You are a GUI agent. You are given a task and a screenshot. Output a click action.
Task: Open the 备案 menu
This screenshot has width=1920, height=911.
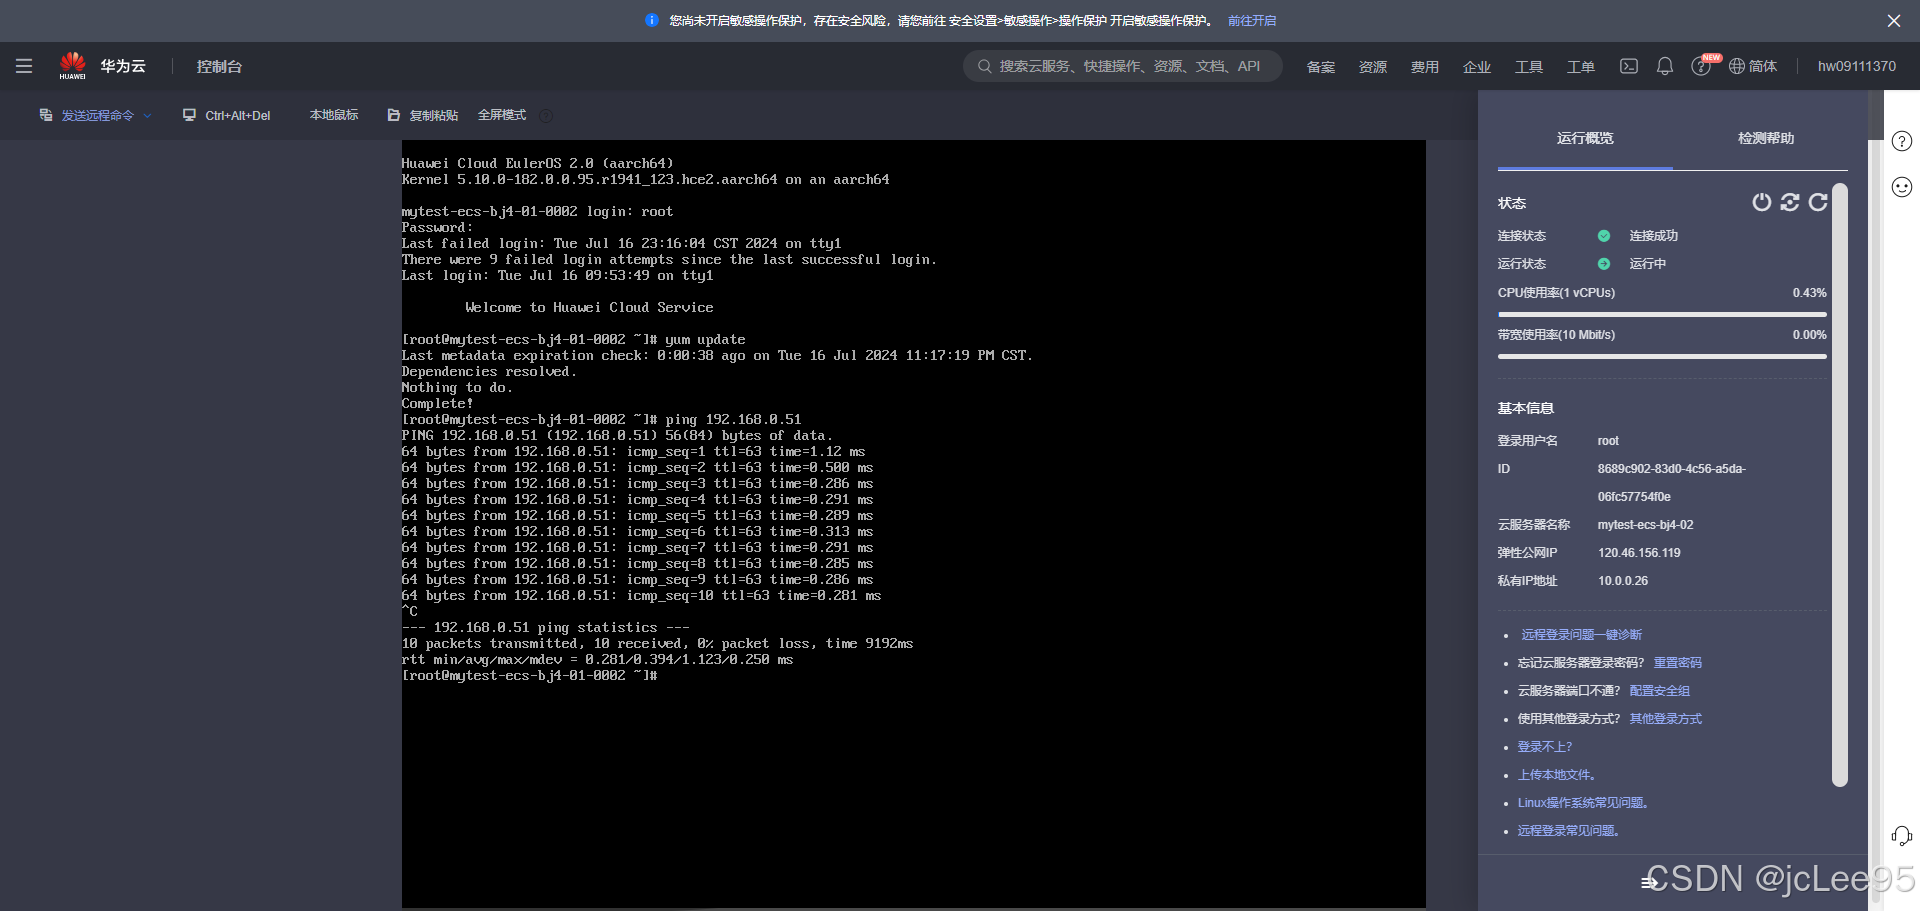point(1321,67)
